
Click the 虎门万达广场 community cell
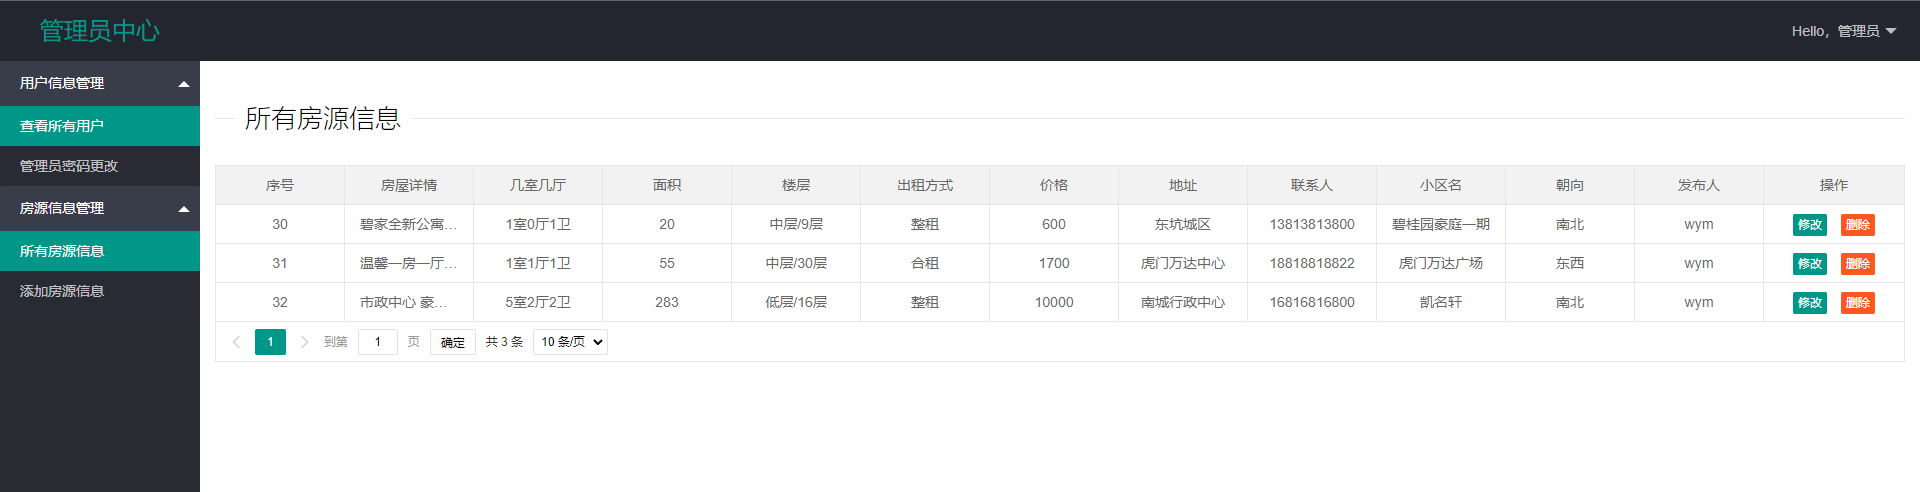[1441, 263]
